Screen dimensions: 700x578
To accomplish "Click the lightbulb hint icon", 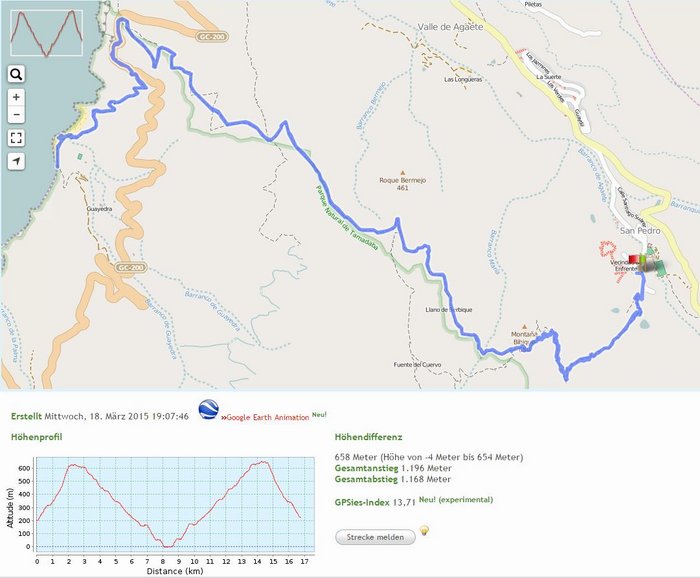I will click(423, 531).
